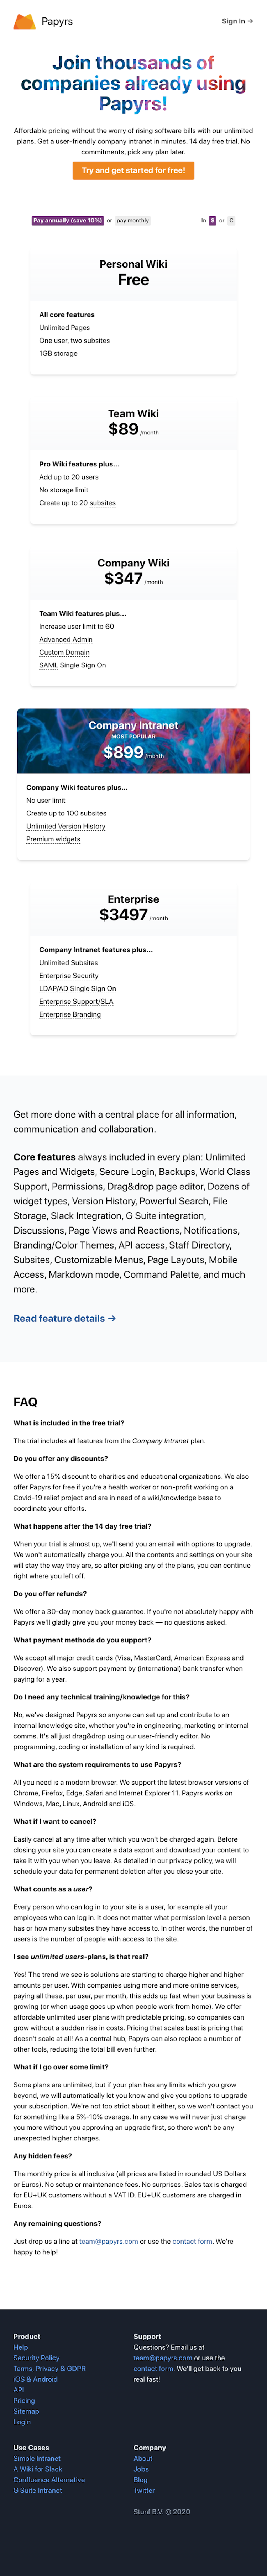Switch prices to euro currency
Screen dimensions: 267x2576
231,220
